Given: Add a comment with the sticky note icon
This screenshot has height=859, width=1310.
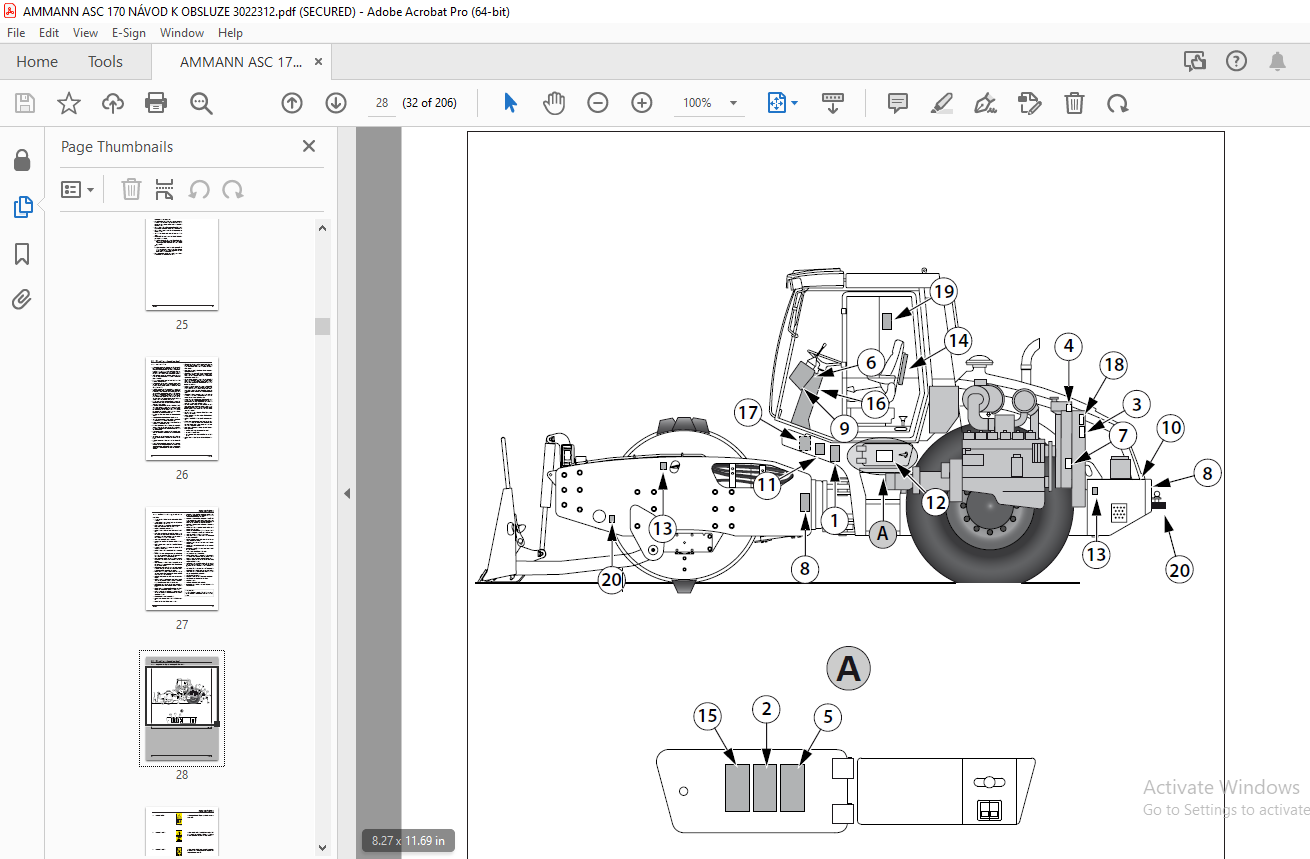Looking at the screenshot, I should click(898, 103).
